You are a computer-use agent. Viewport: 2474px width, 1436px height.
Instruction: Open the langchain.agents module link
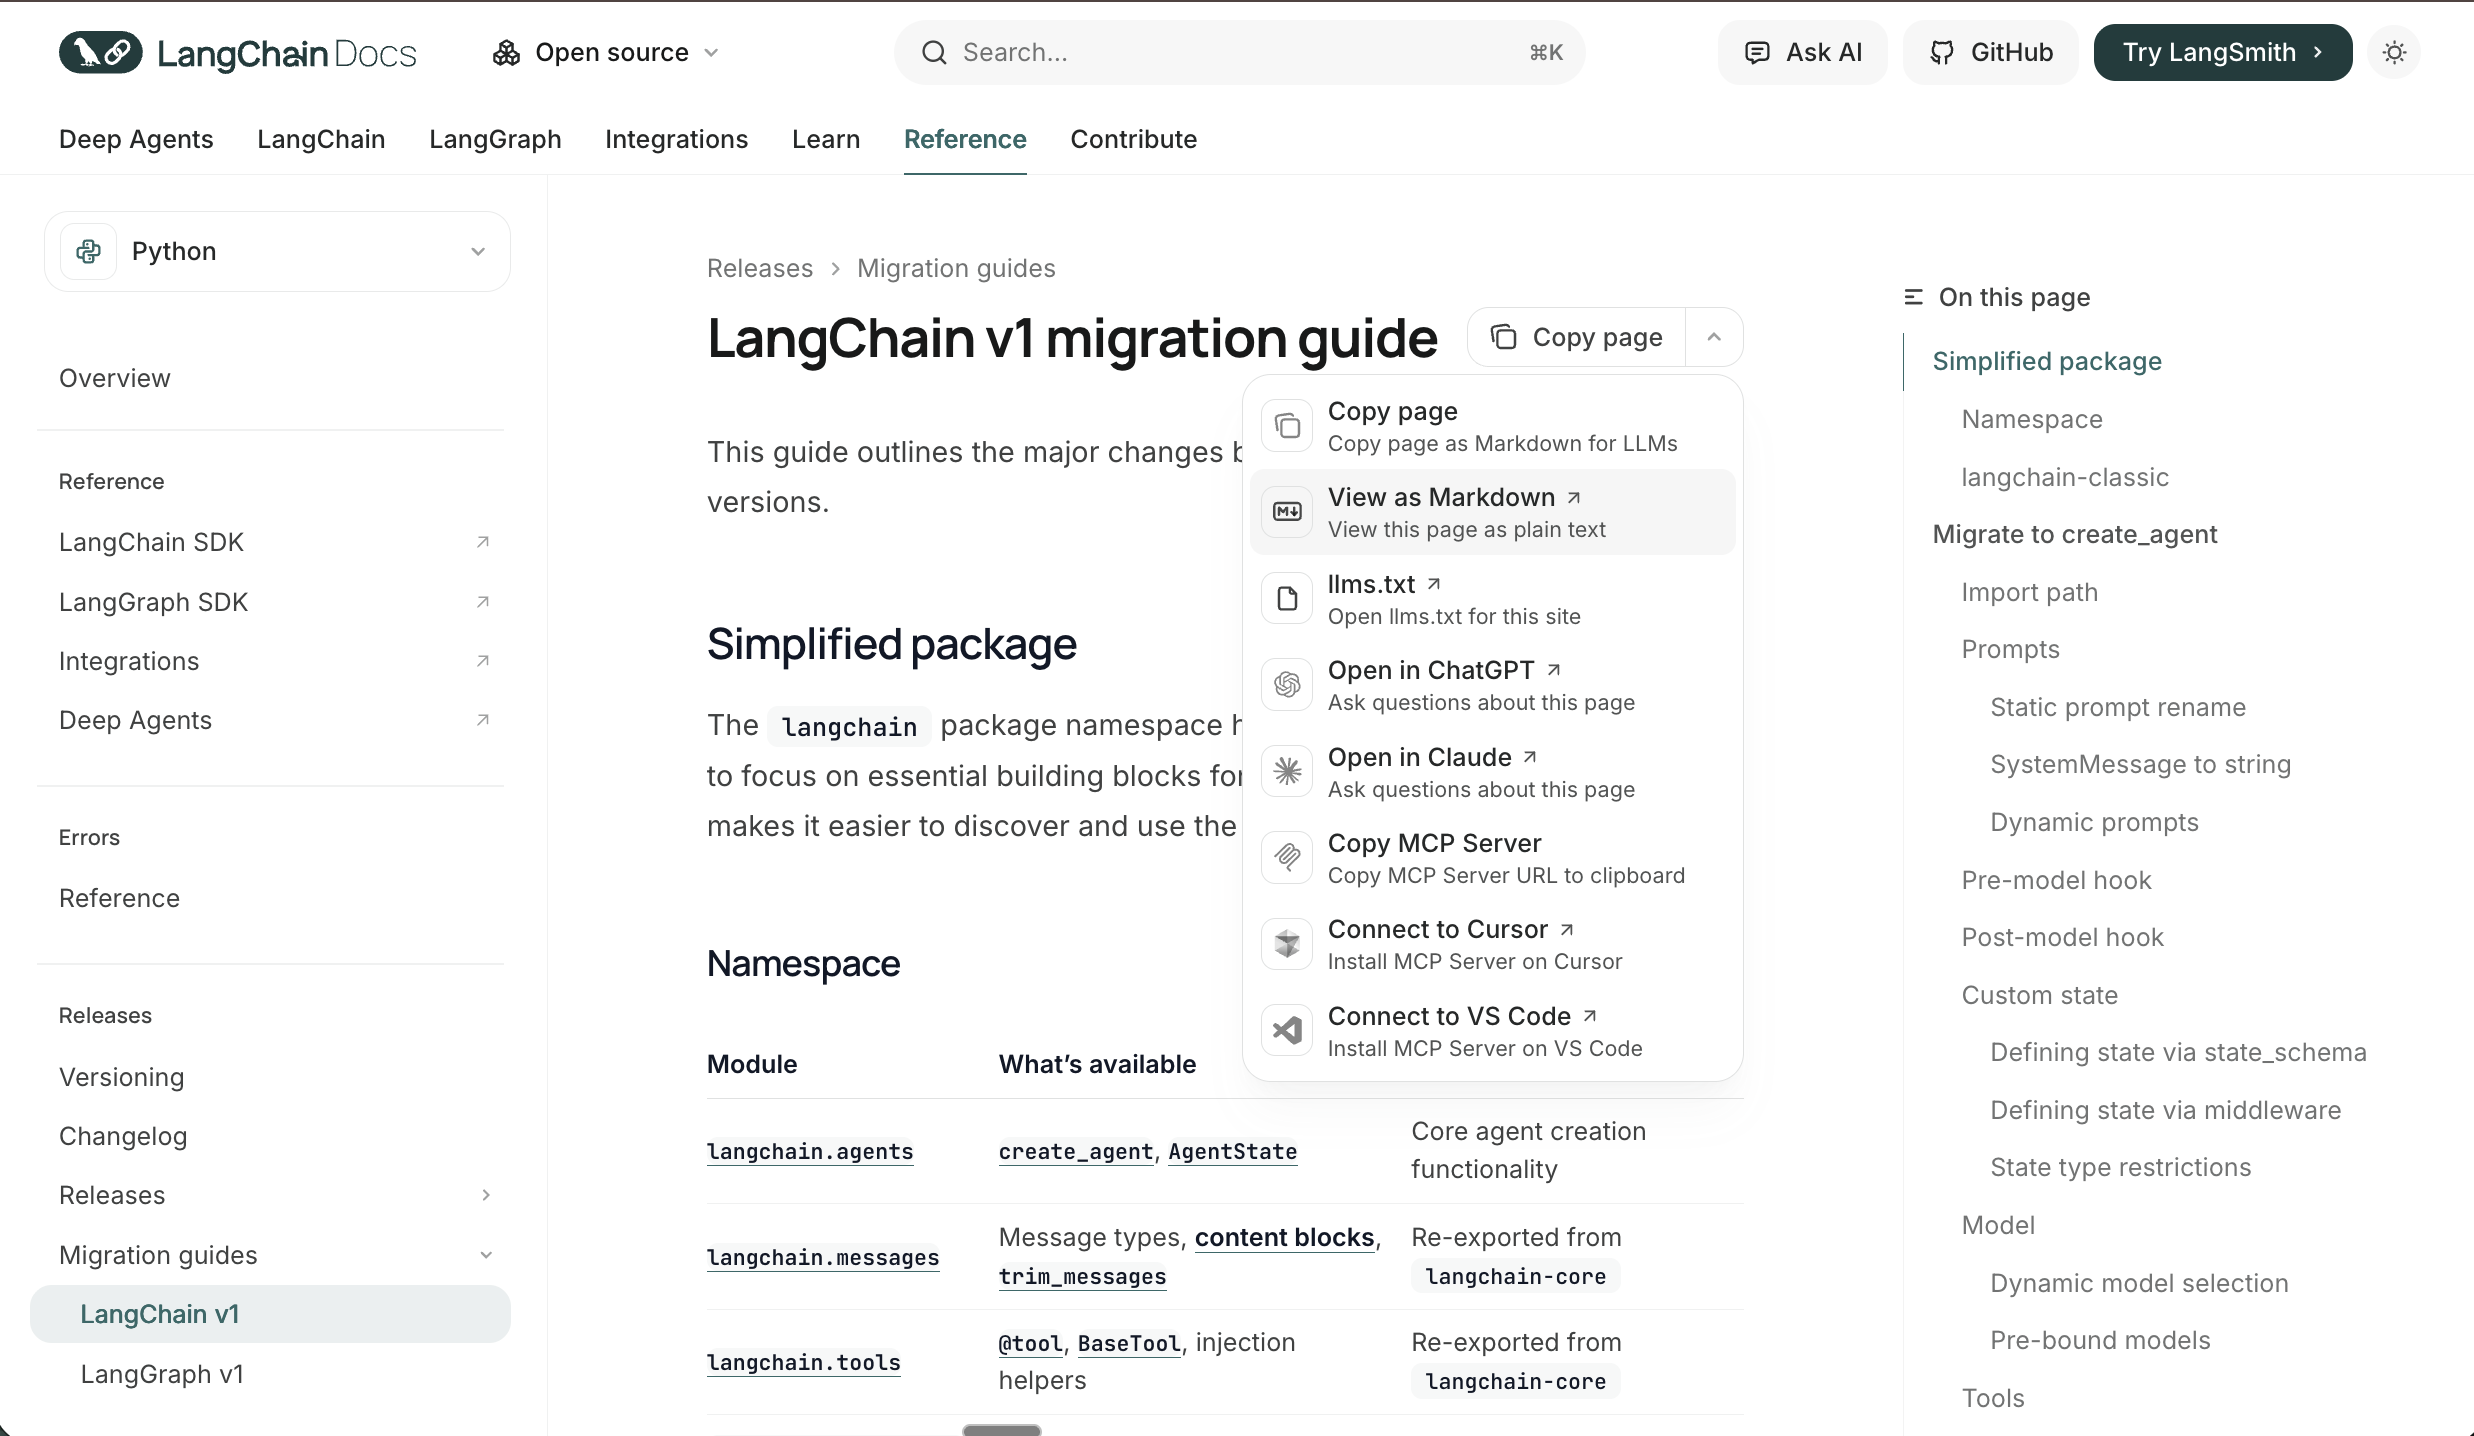pos(810,1151)
